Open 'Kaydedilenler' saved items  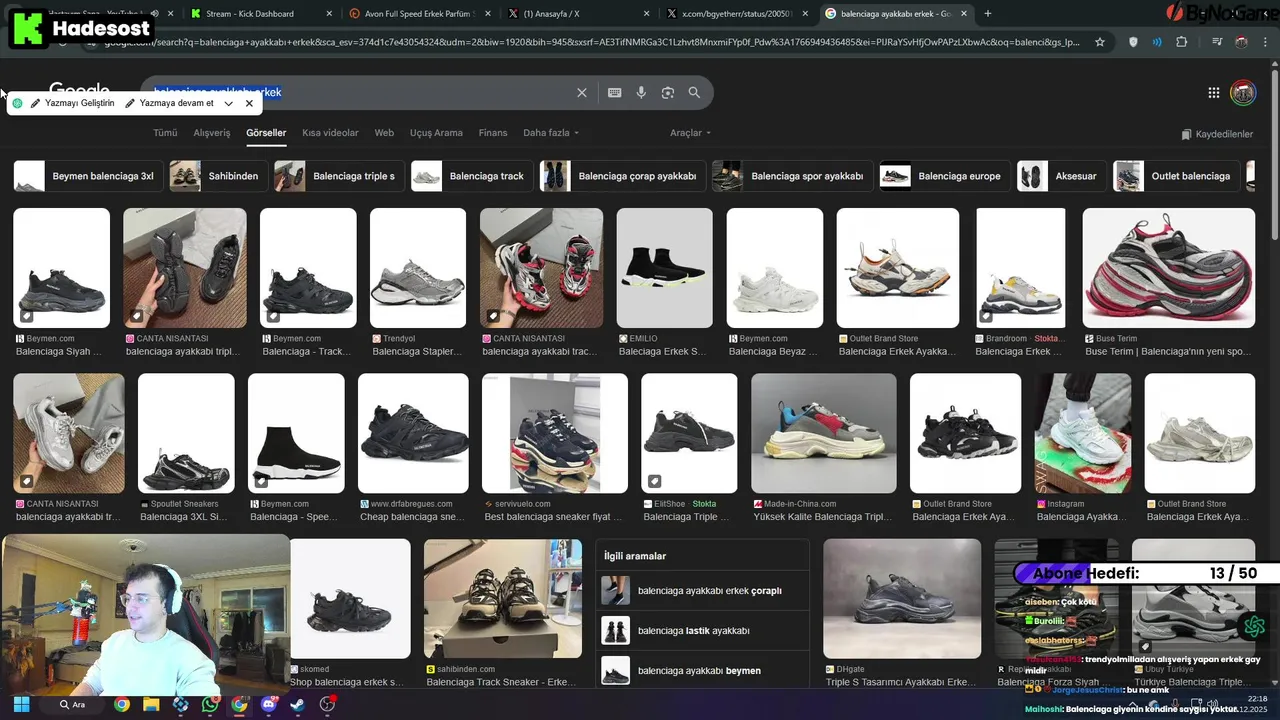(x=1217, y=134)
